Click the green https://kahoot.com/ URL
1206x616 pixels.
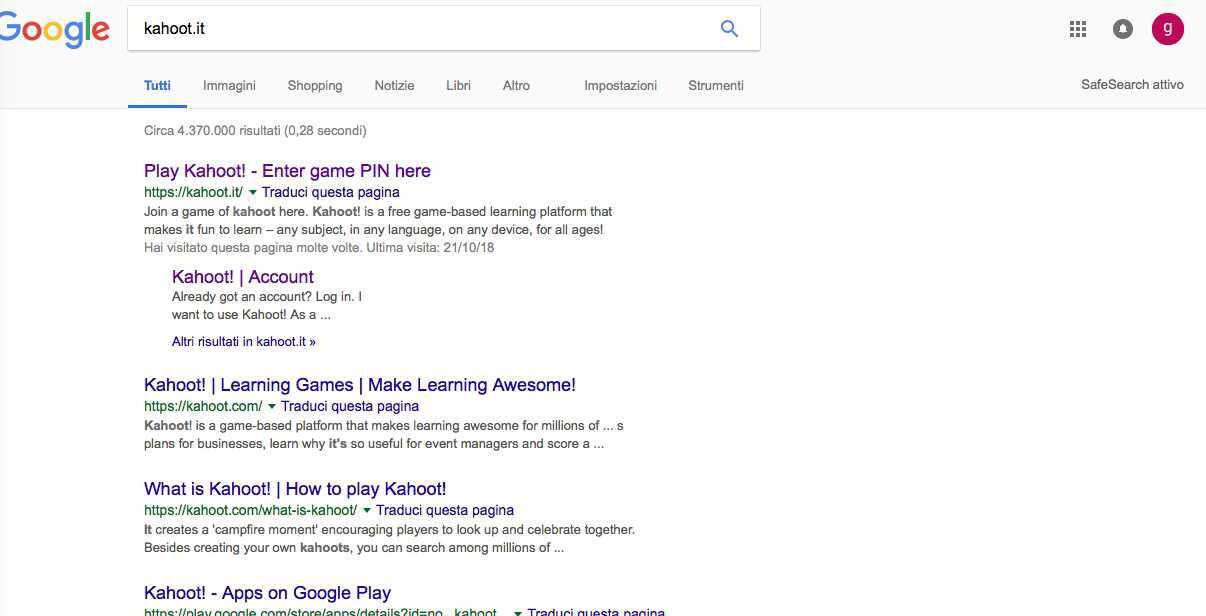coord(203,407)
